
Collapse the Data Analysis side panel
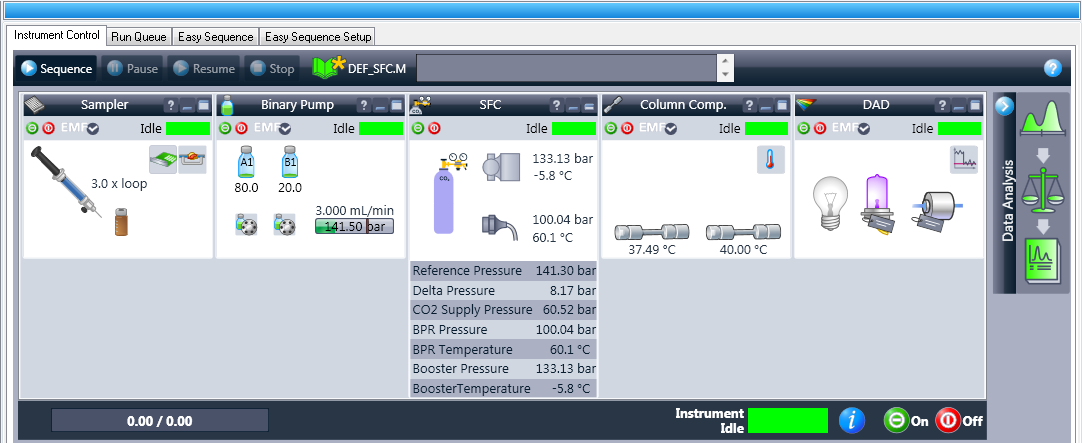(x=1004, y=105)
